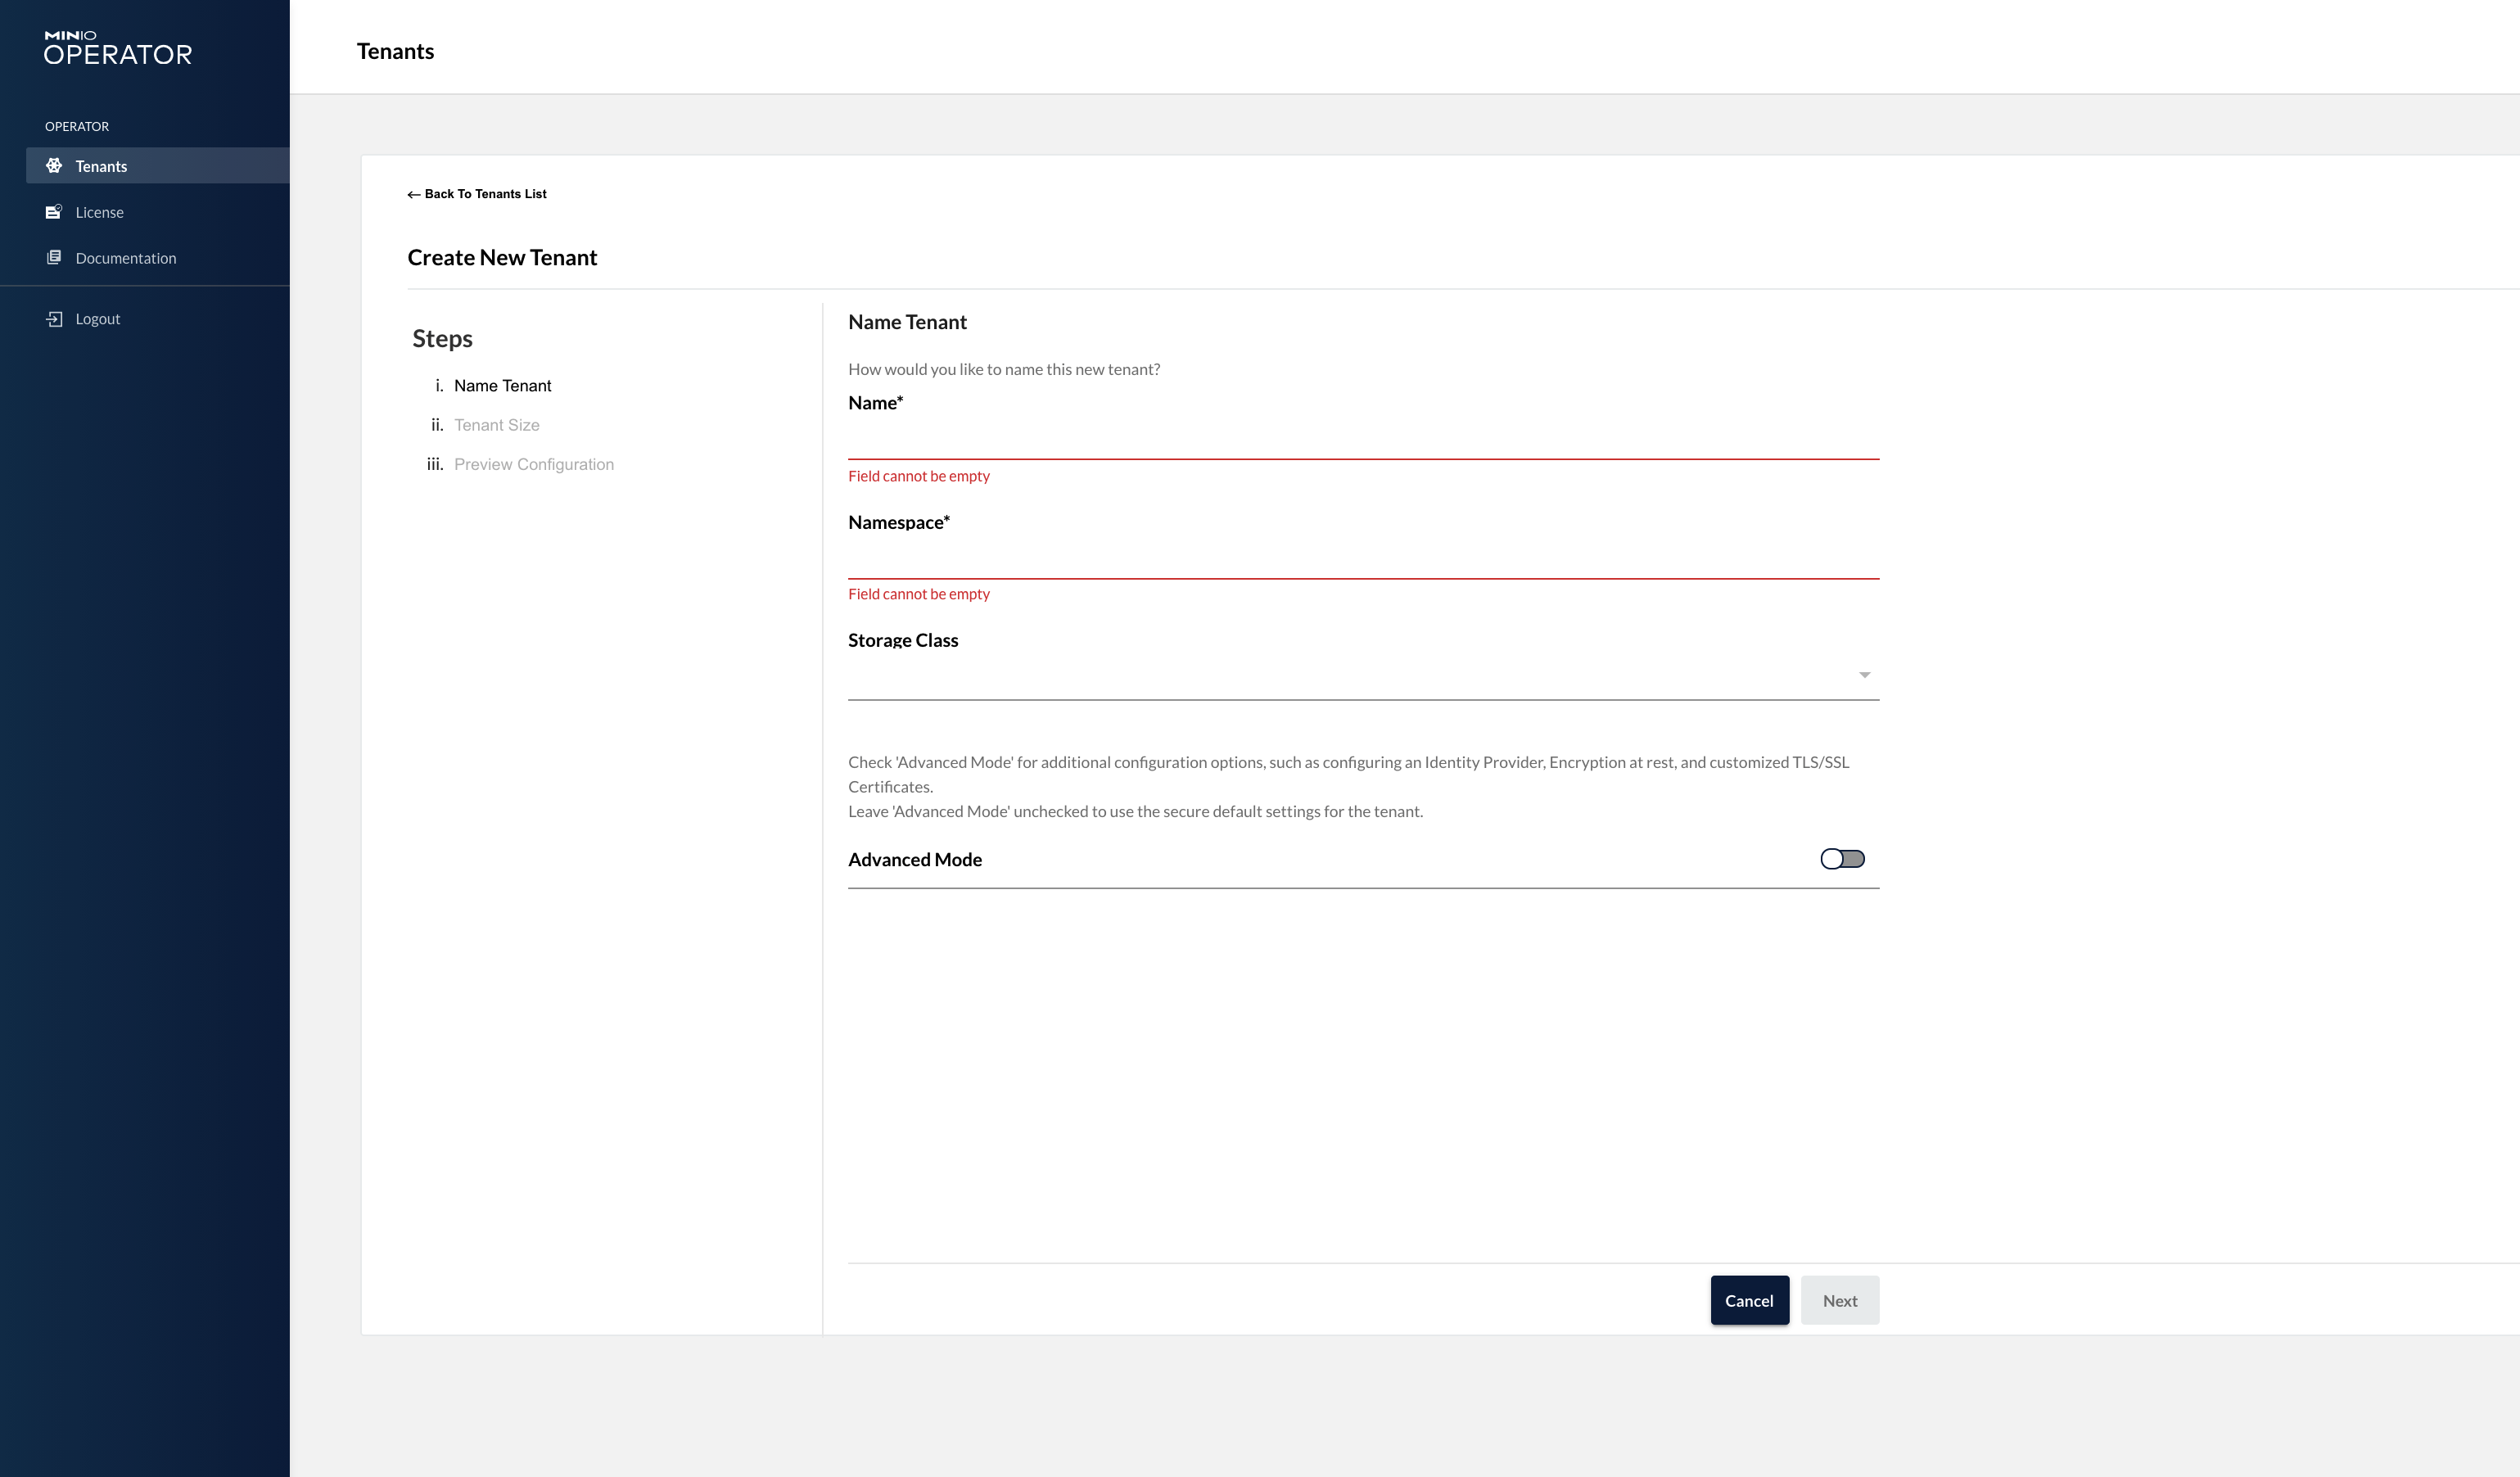This screenshot has width=2520, height=1477.
Task: Jump to the Tenant Size step
Action: [x=497, y=425]
